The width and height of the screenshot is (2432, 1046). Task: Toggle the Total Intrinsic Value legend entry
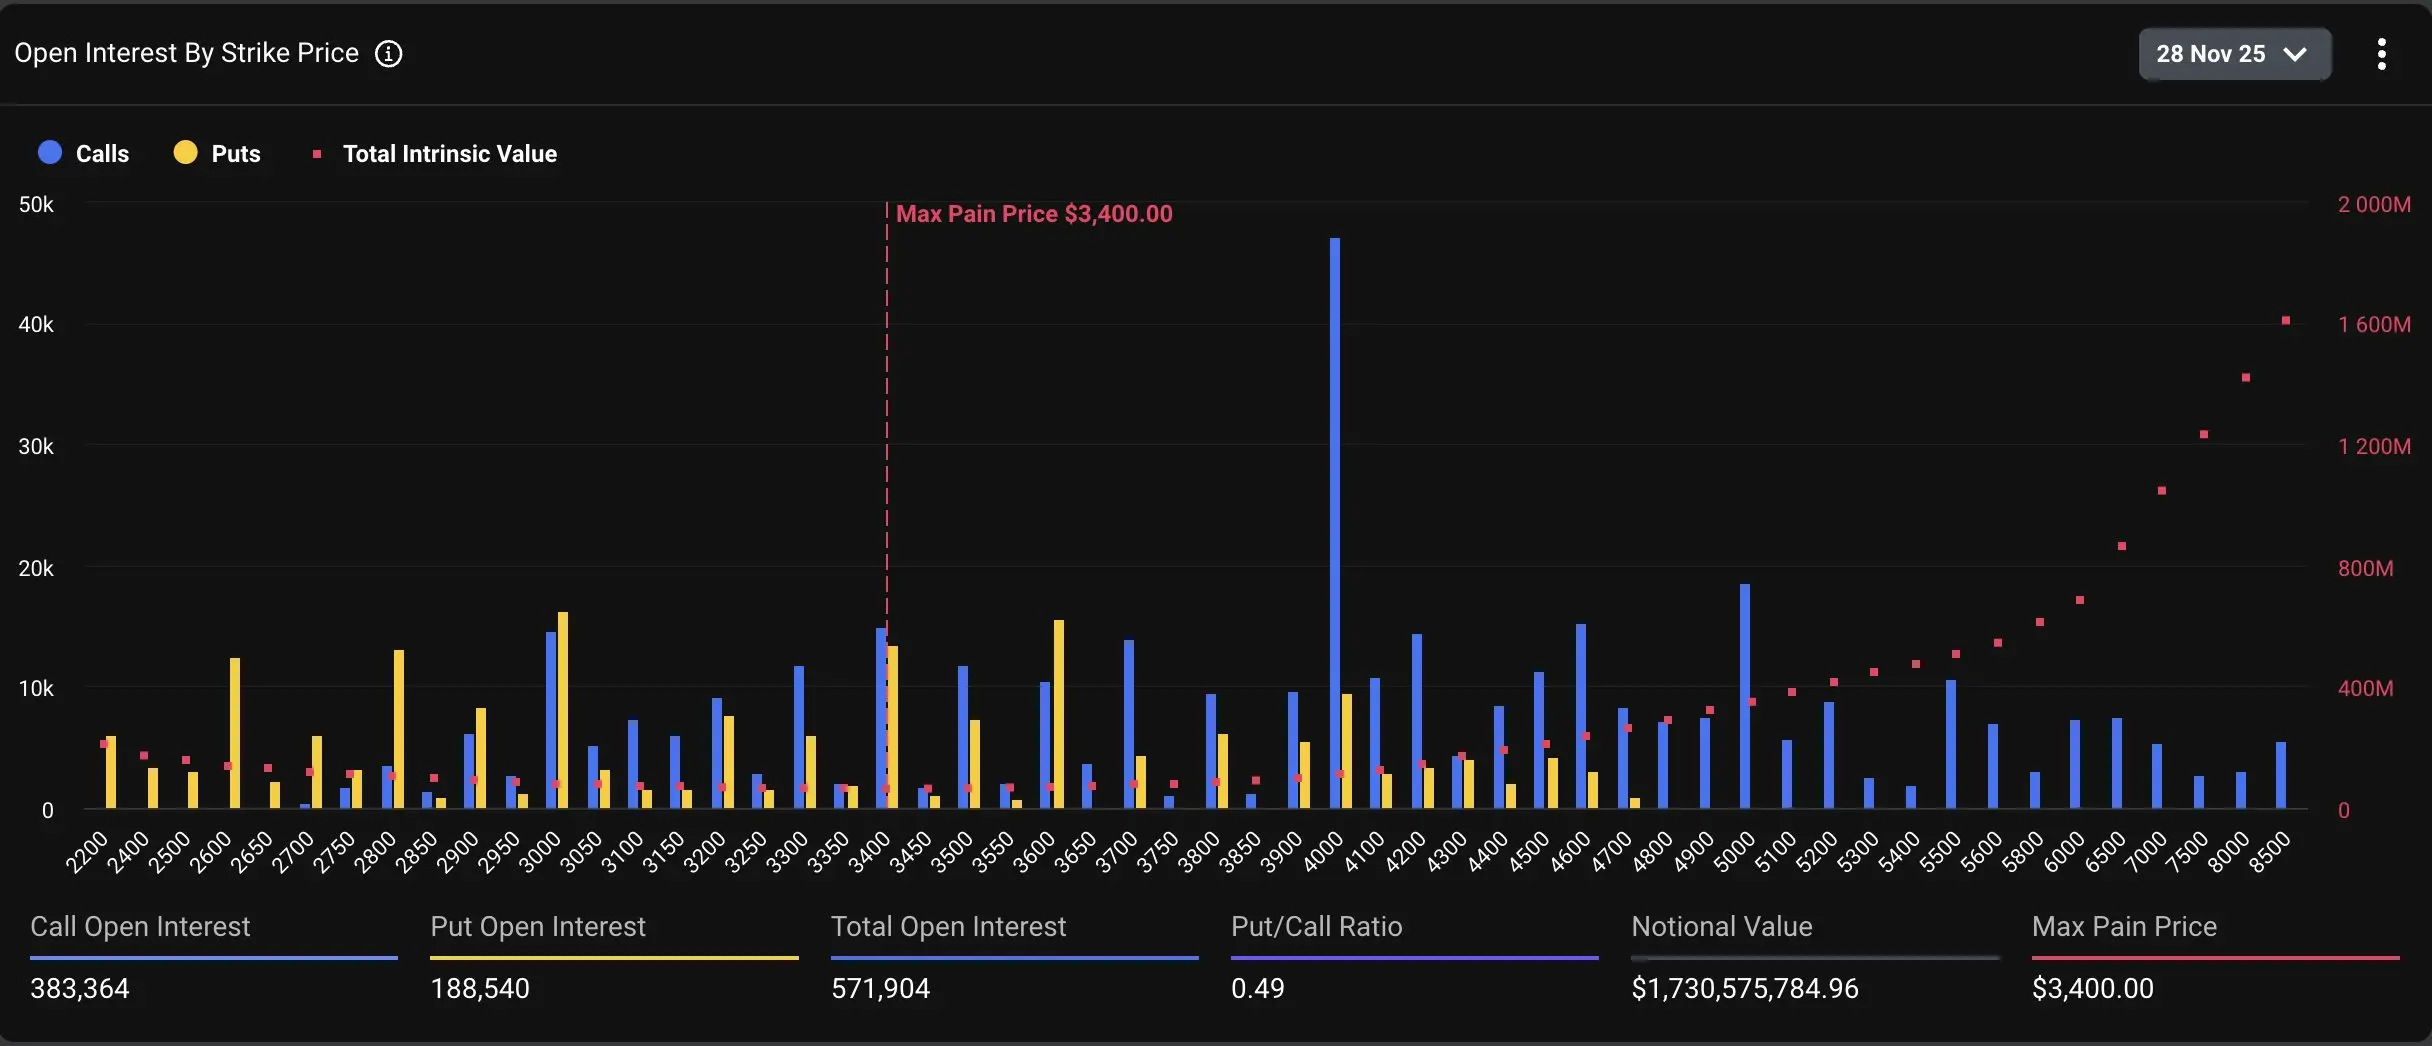434,153
